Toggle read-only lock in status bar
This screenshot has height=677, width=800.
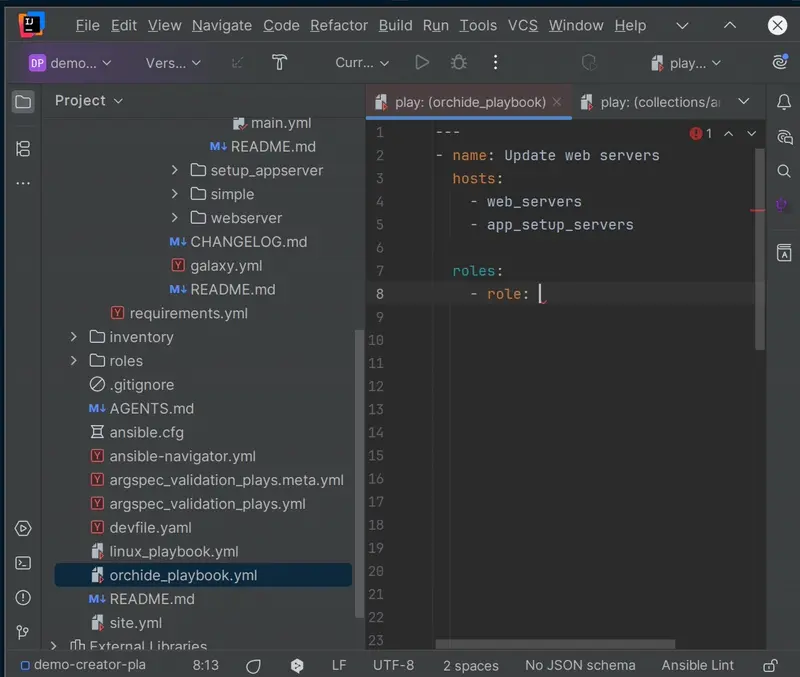pos(770,665)
